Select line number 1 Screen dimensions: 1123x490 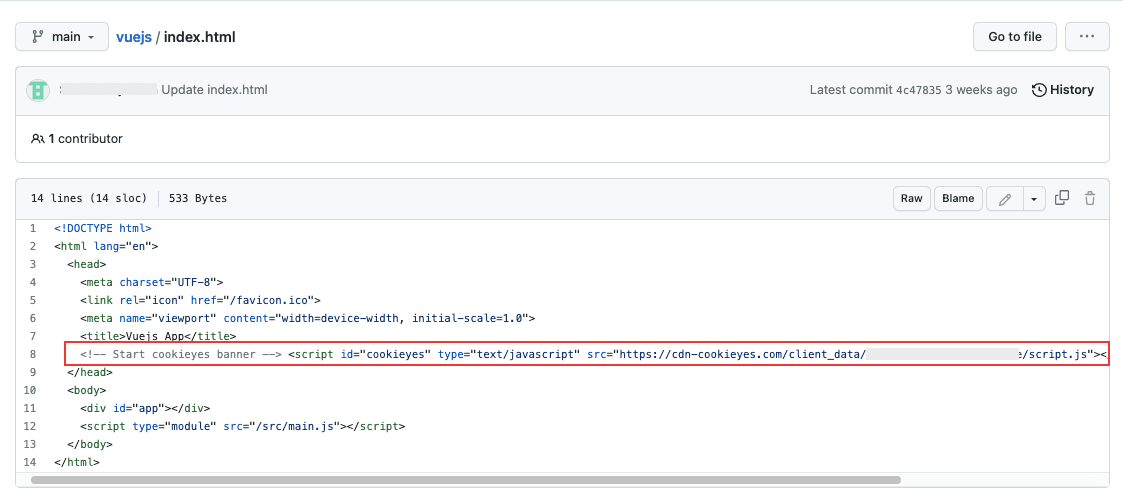33,229
